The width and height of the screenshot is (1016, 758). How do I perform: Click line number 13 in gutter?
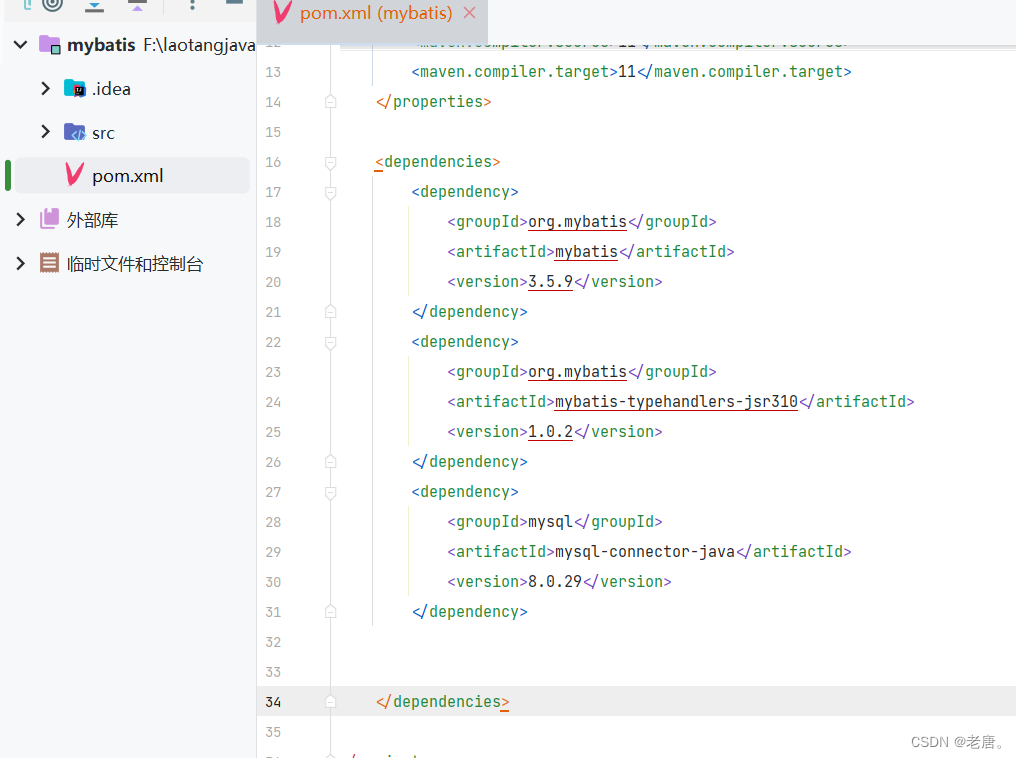pos(273,72)
